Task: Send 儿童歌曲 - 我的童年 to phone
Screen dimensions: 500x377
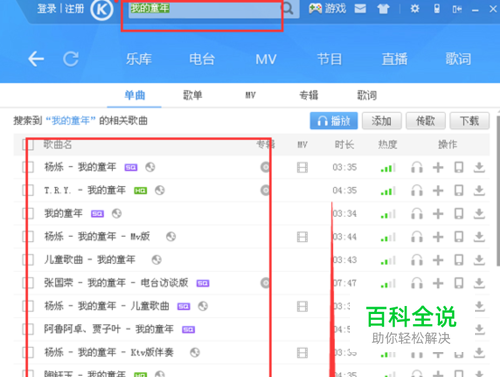Action: point(459,260)
